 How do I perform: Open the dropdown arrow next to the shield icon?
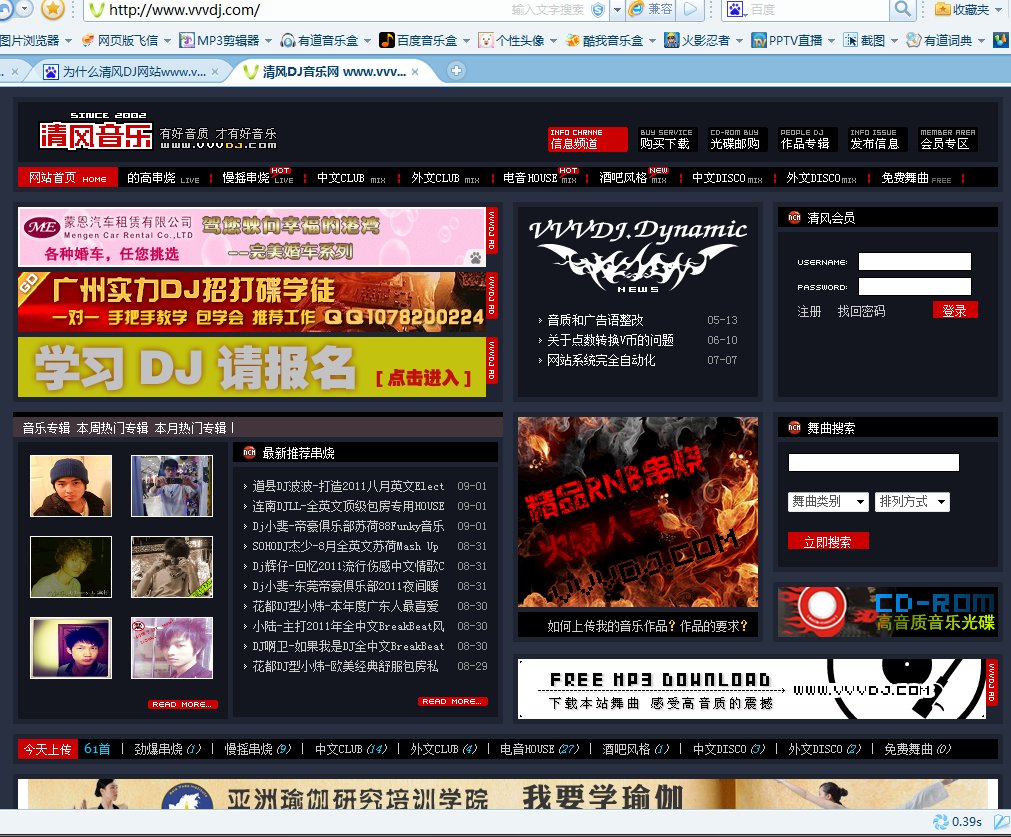(x=616, y=10)
